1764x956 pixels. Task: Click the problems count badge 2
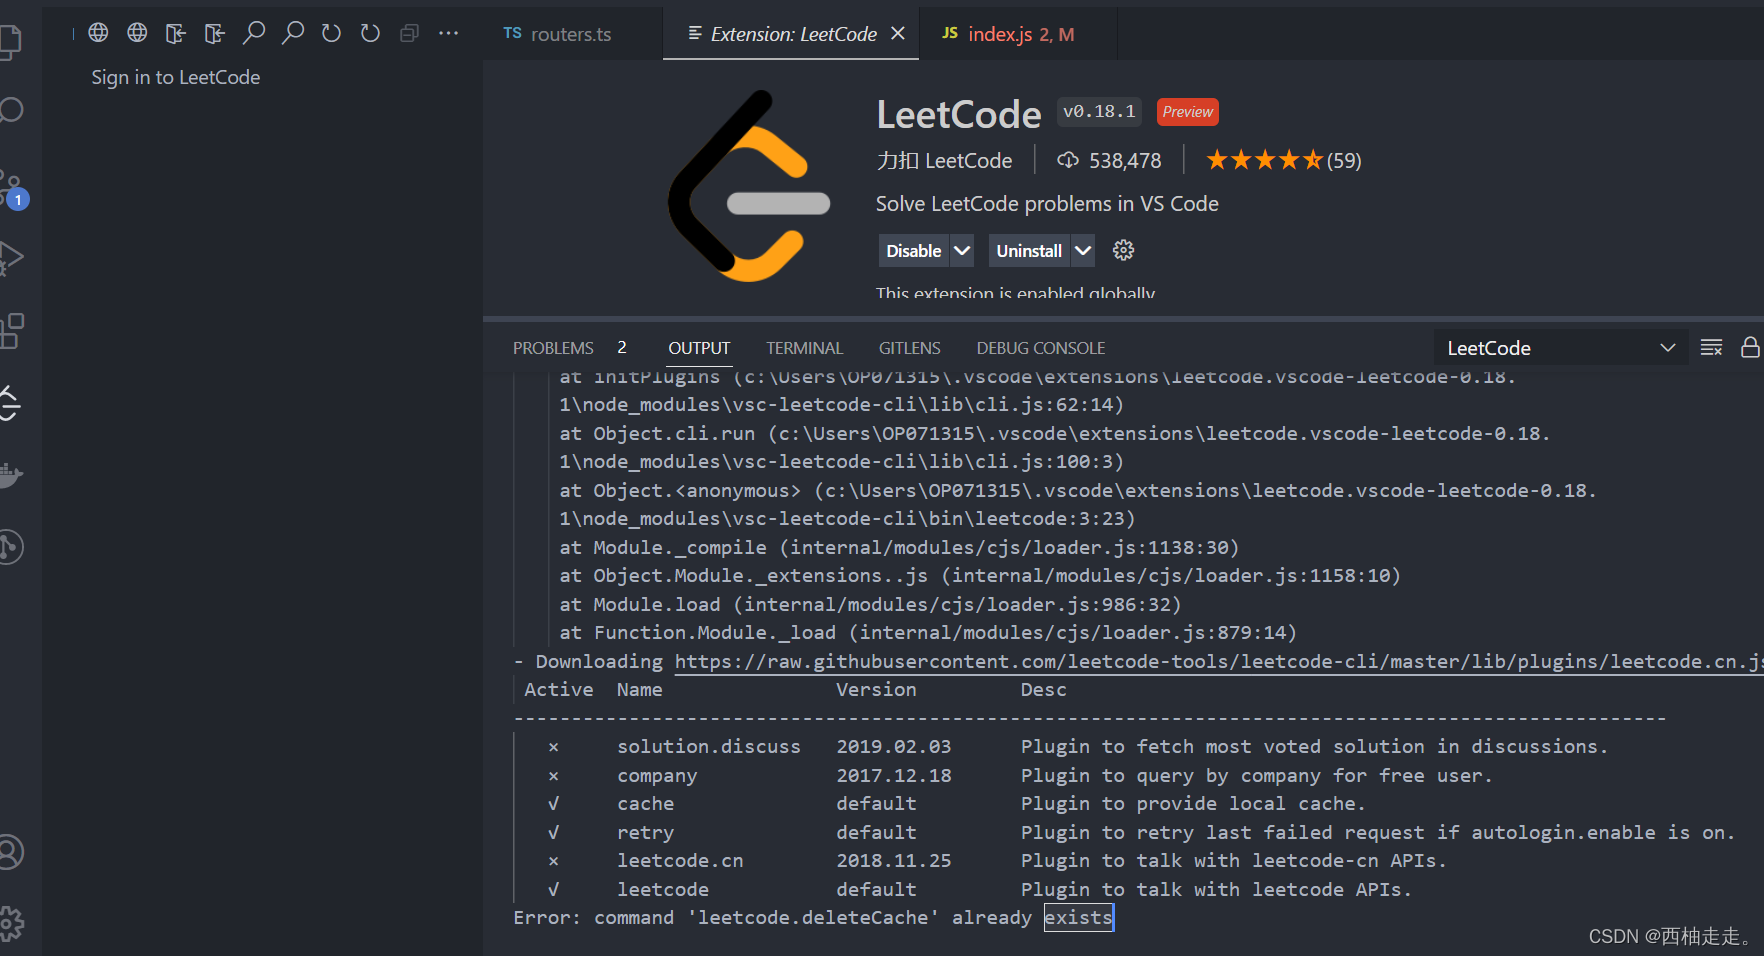pos(622,348)
